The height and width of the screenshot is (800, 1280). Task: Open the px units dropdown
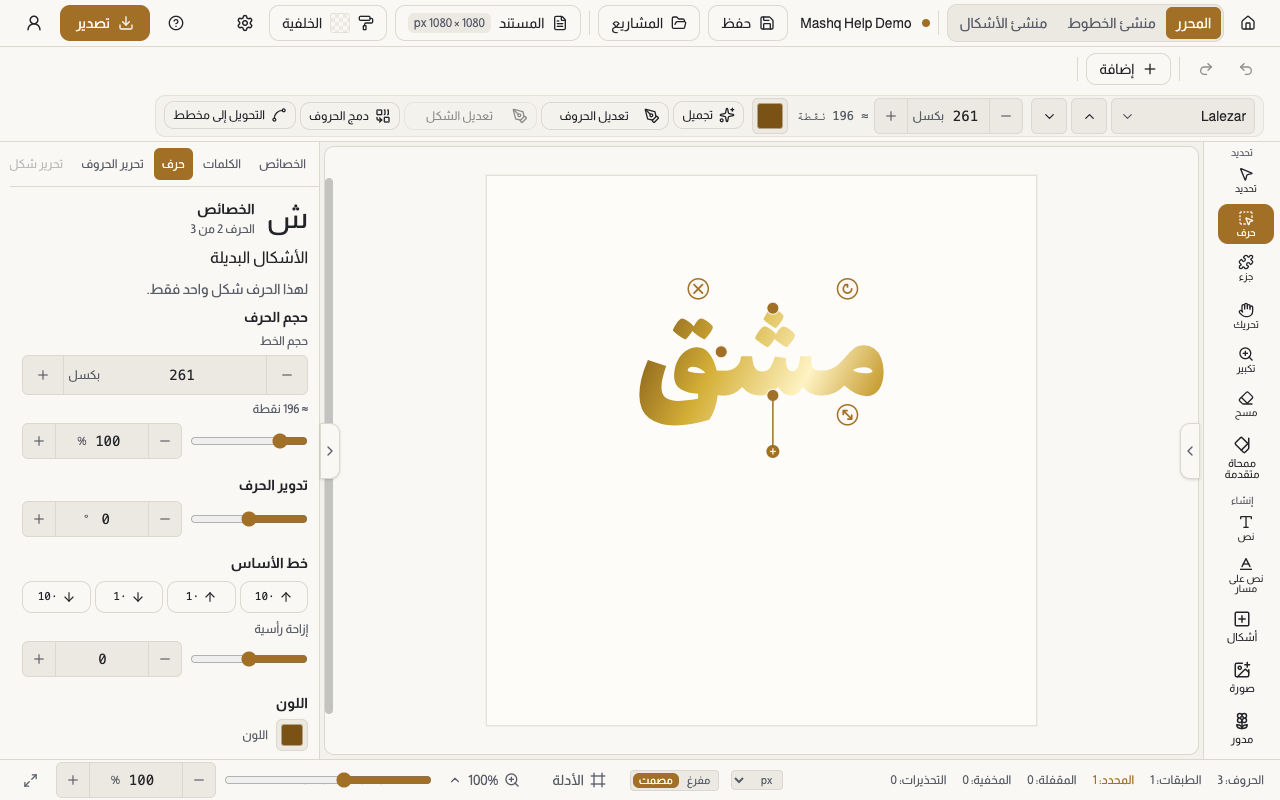pos(757,780)
